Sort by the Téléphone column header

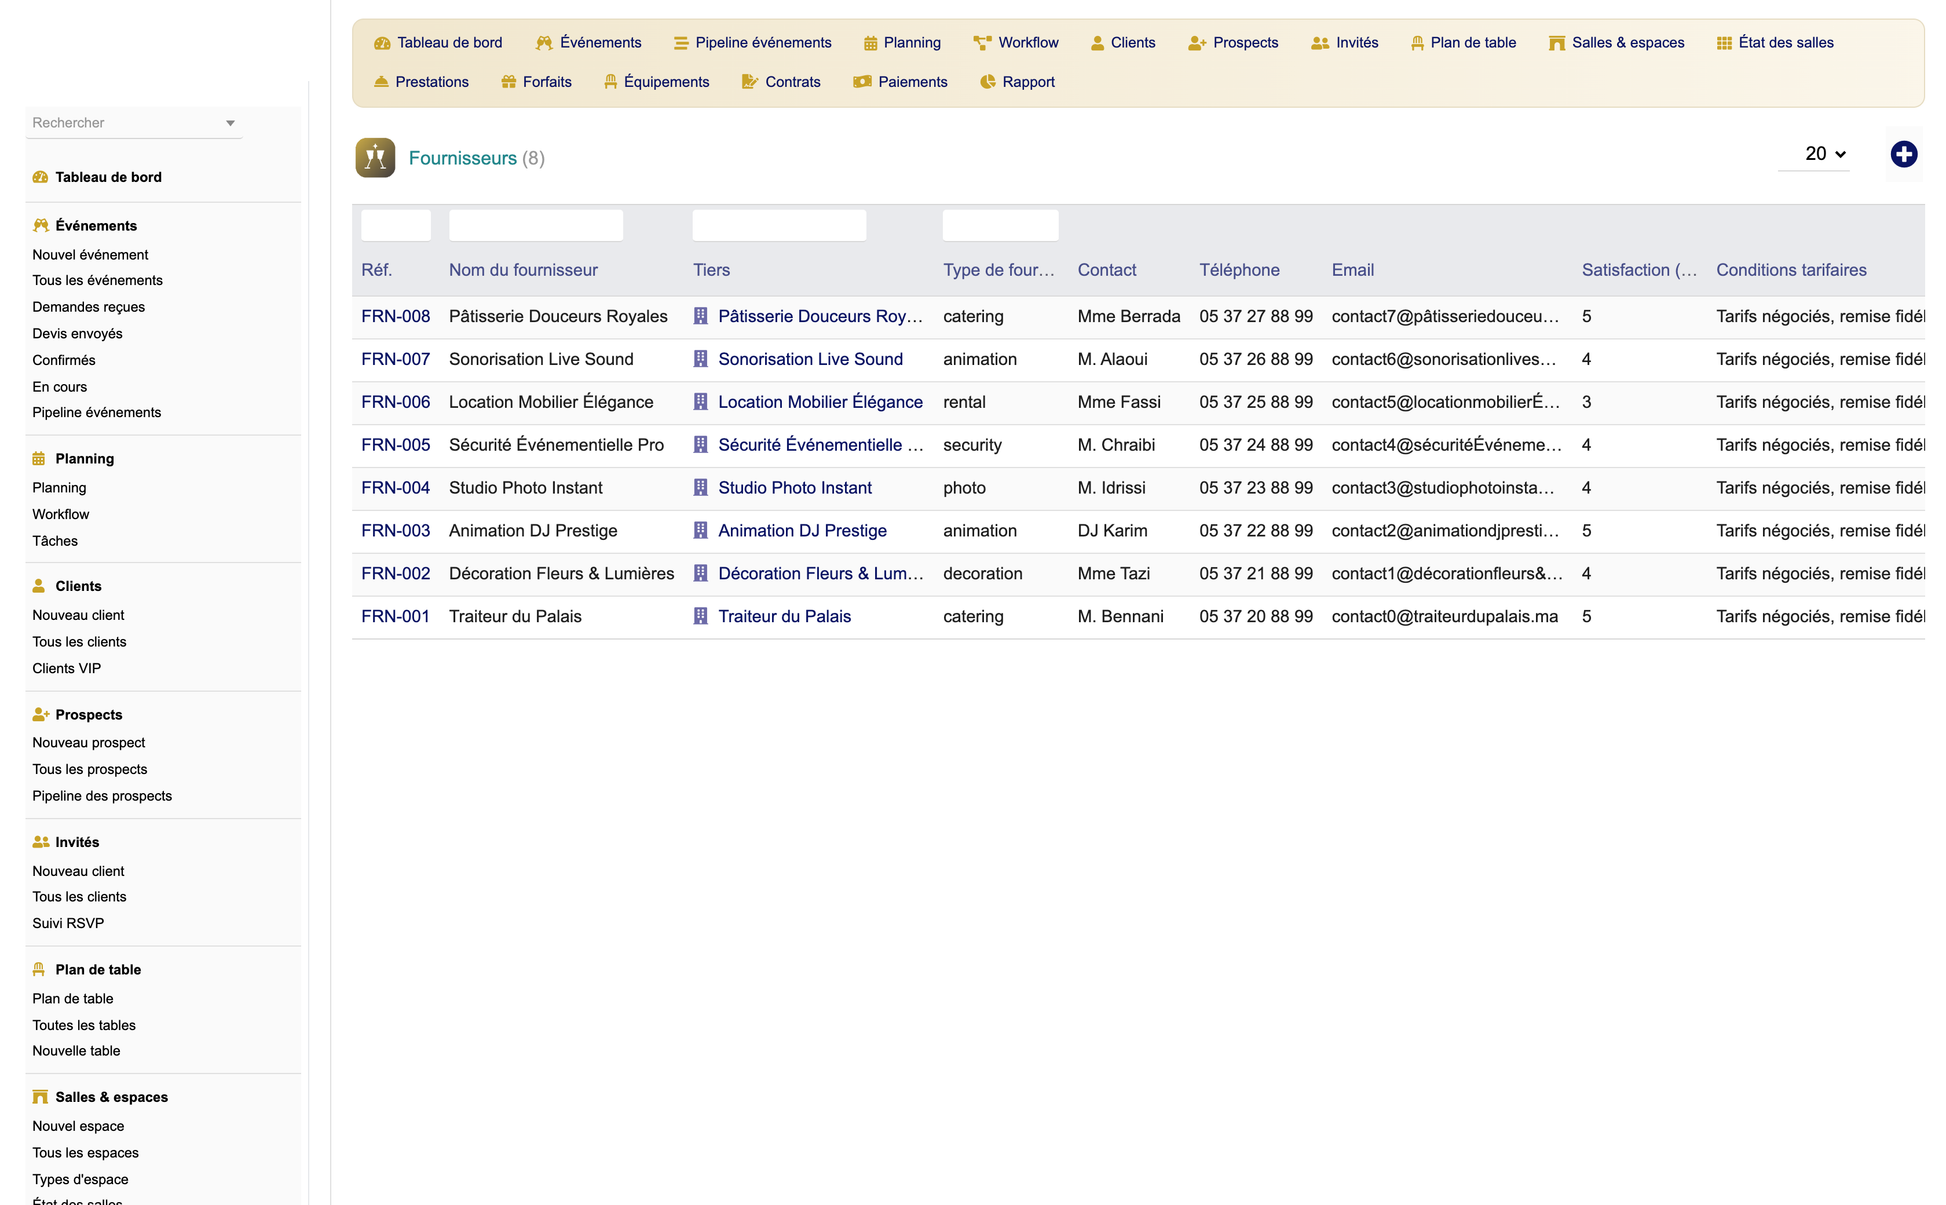click(1239, 270)
